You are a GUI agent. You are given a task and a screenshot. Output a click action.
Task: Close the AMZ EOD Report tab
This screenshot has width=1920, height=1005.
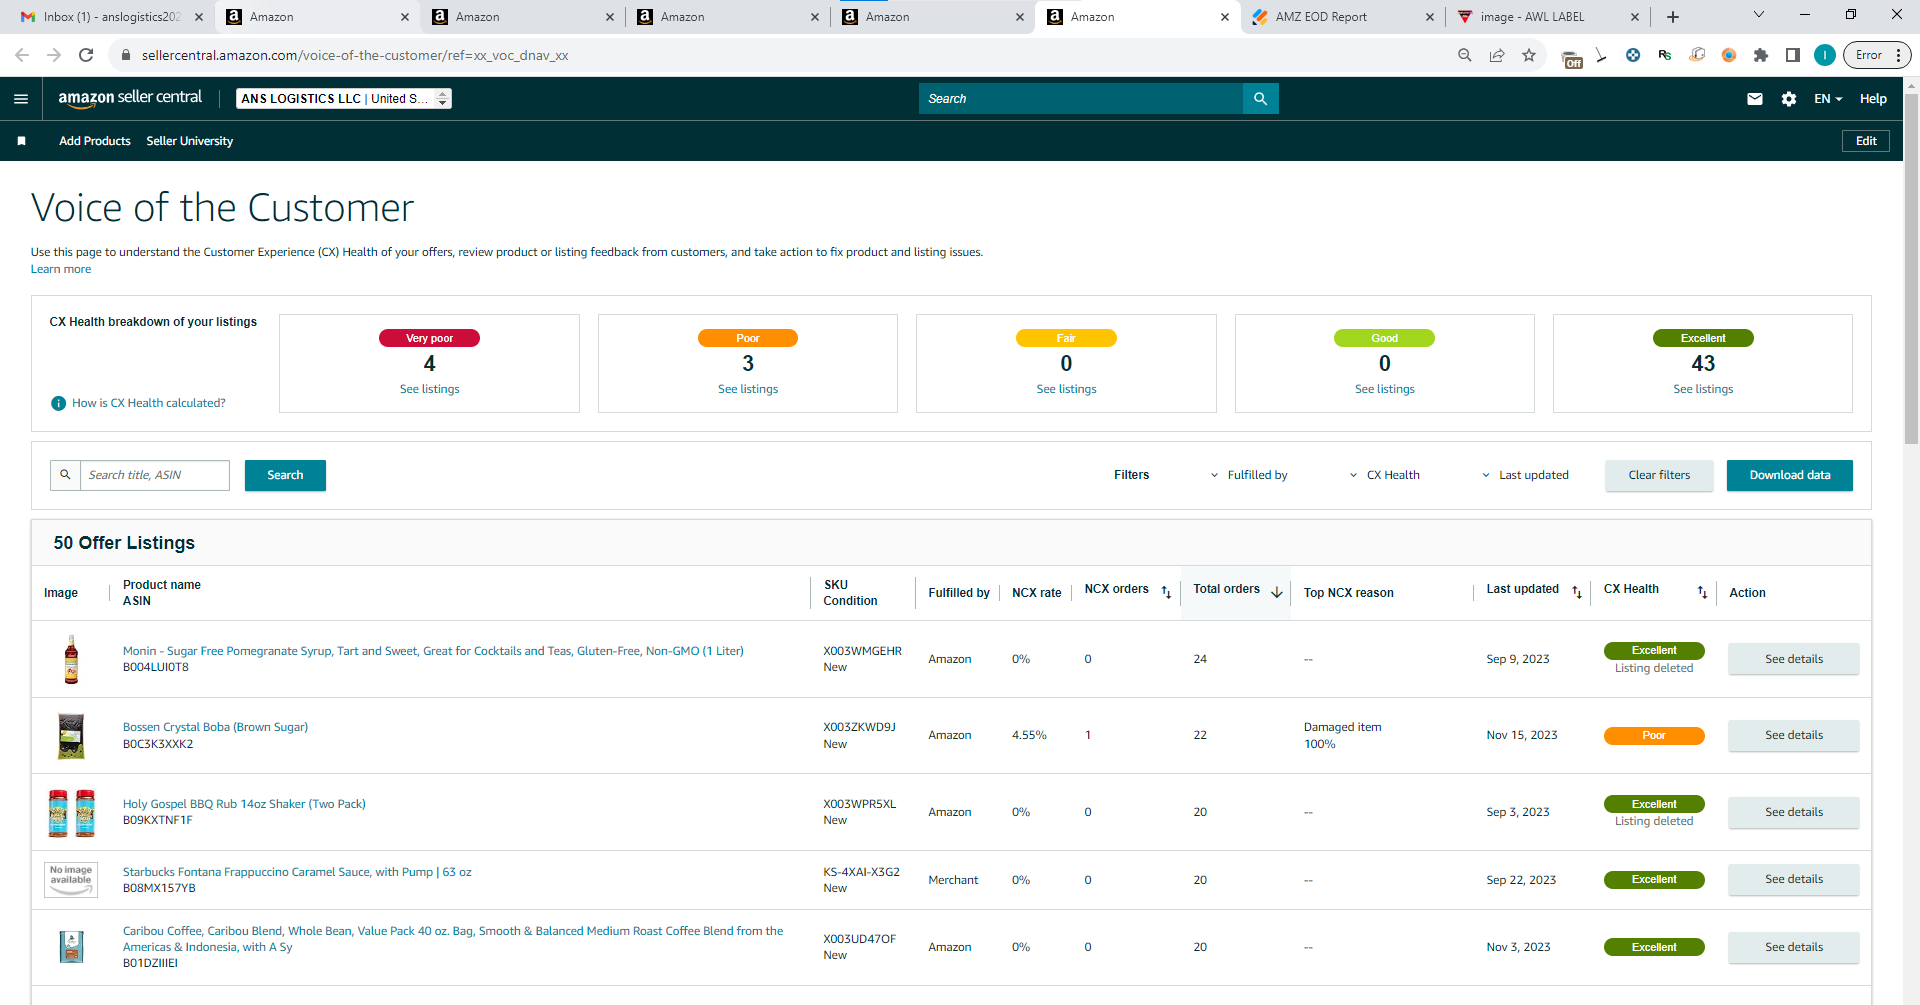[x=1429, y=17]
